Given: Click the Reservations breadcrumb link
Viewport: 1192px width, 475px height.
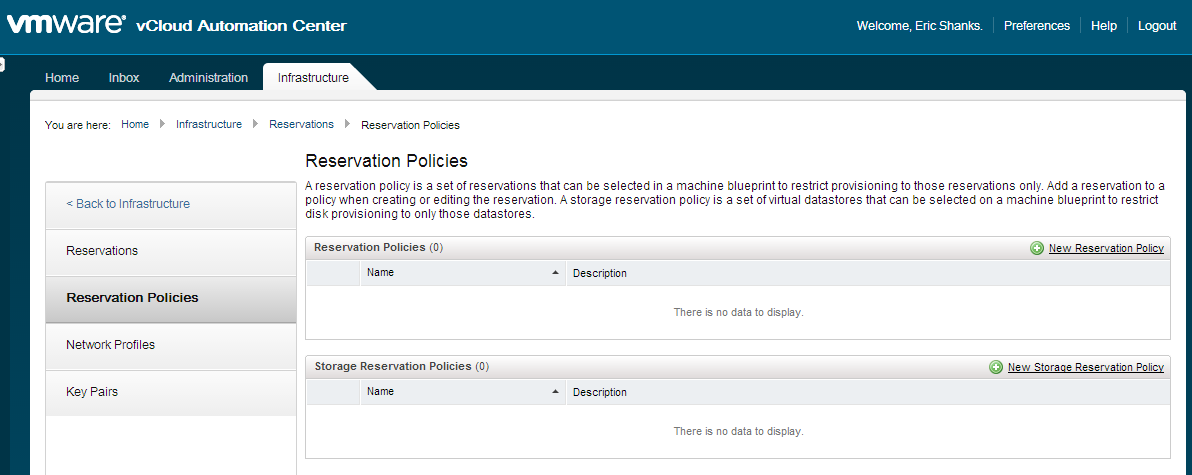Looking at the screenshot, I should pyautogui.click(x=301, y=124).
